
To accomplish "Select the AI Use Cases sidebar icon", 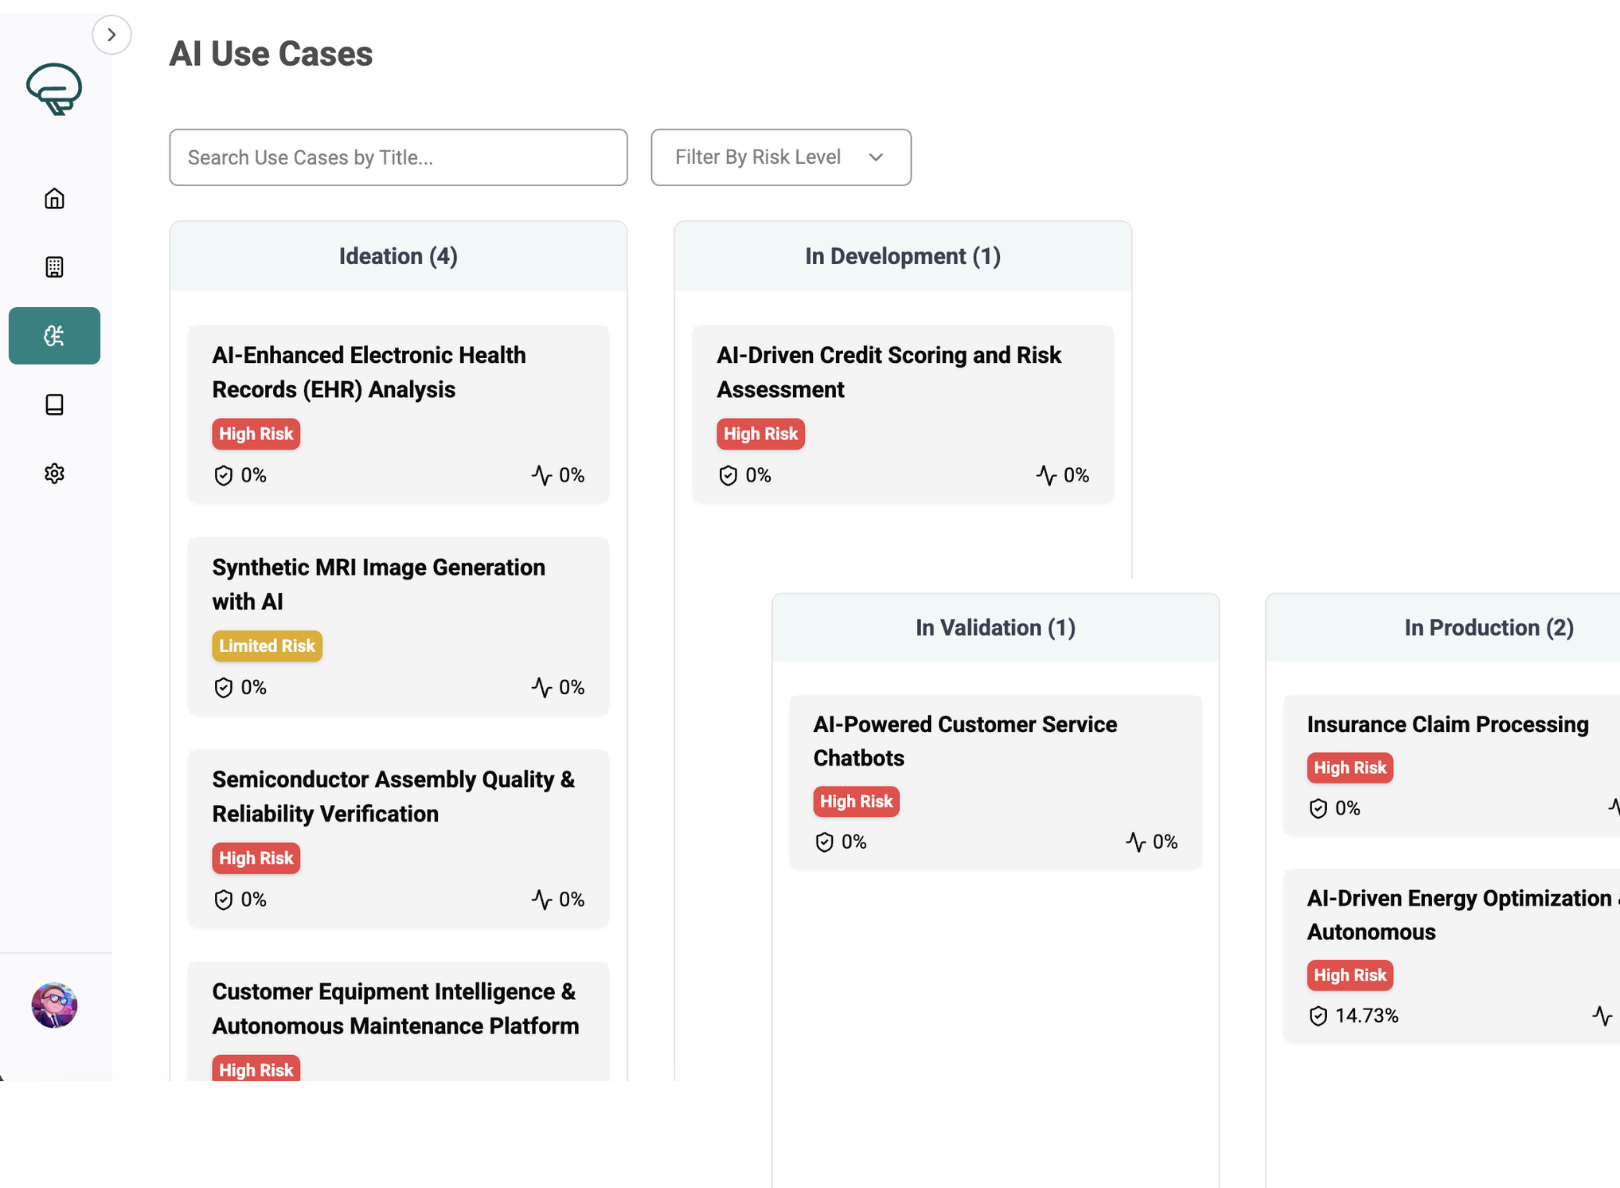I will point(54,336).
